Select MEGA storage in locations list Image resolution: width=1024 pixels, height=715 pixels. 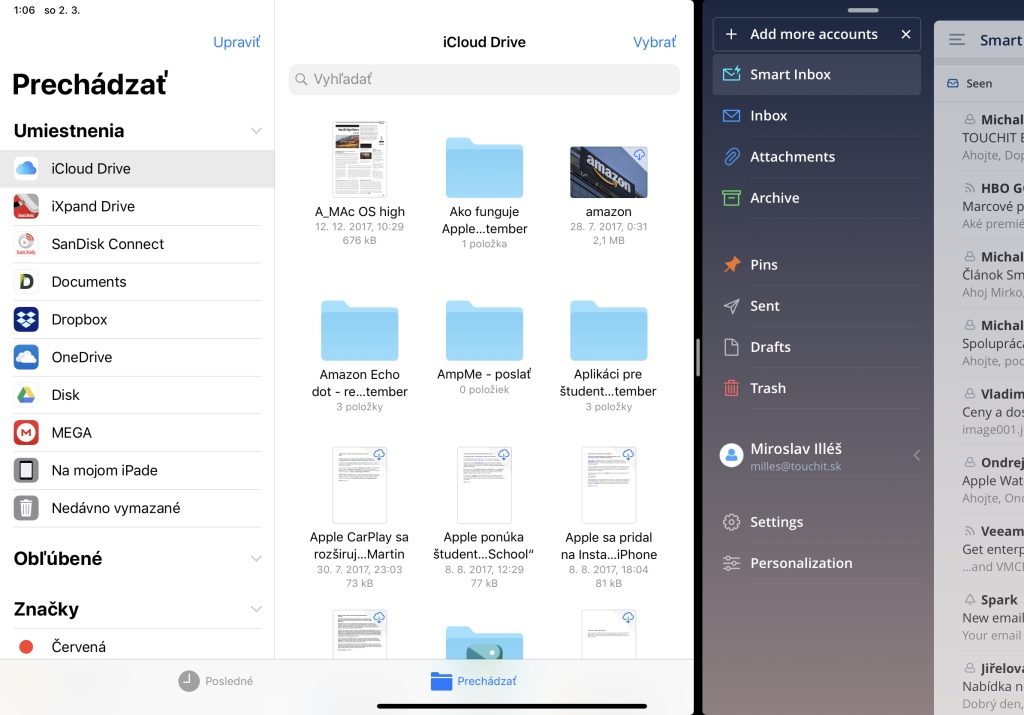(72, 433)
